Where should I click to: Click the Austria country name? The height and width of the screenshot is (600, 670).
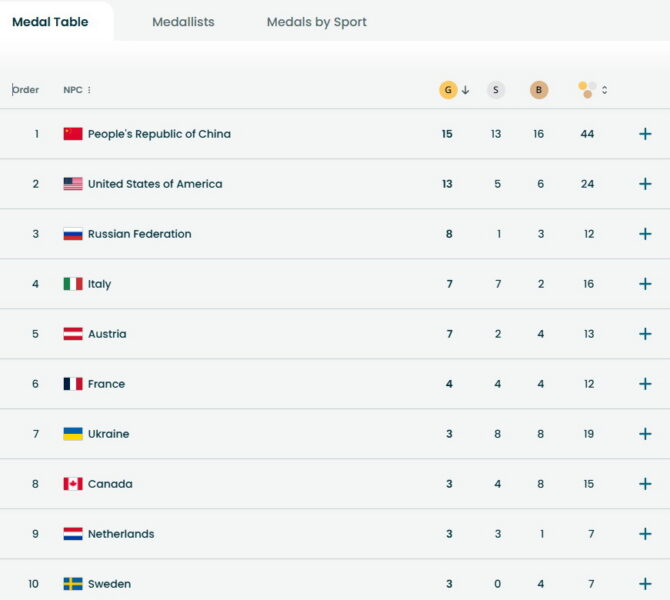pos(107,334)
